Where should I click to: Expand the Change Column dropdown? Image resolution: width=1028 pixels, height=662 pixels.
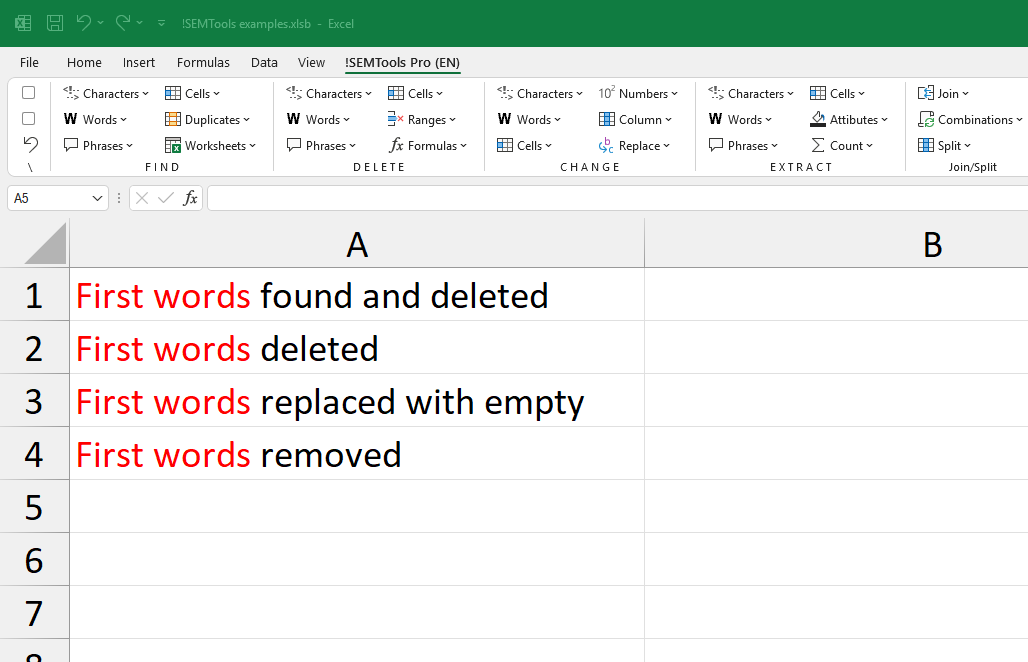click(x=636, y=119)
